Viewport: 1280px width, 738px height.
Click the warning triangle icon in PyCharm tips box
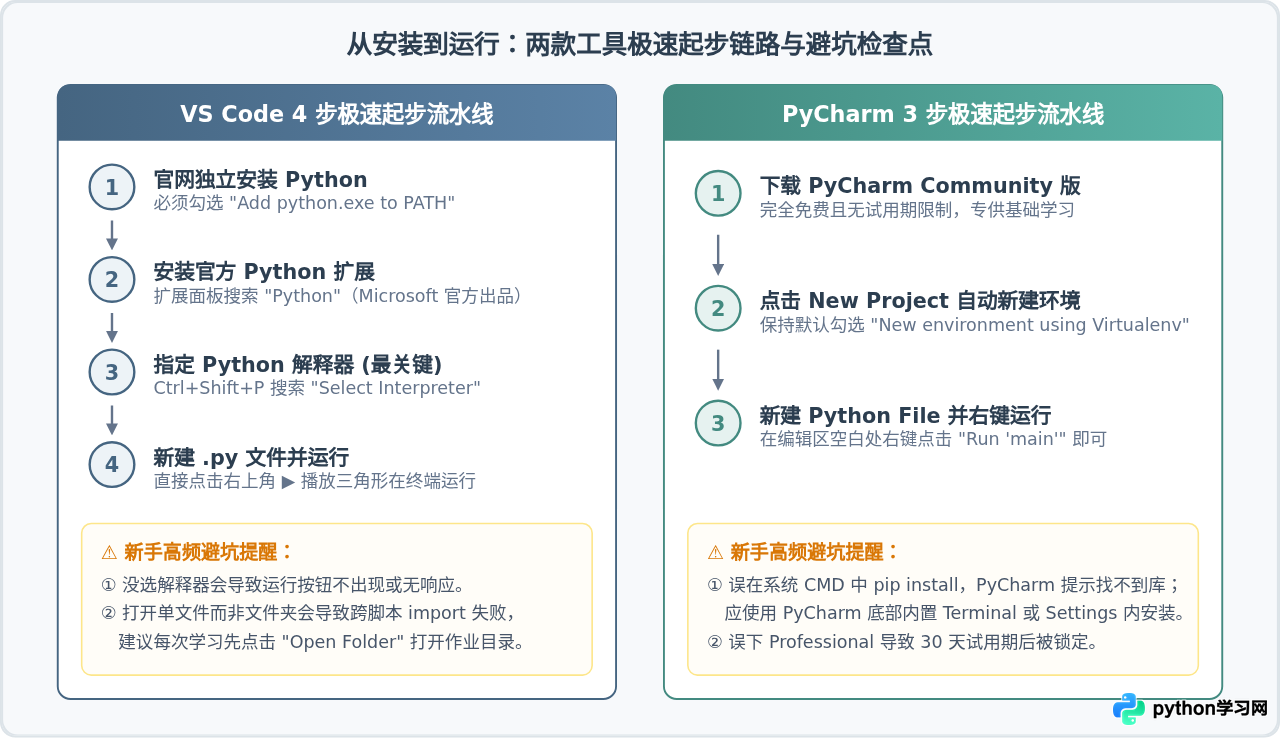point(715,552)
